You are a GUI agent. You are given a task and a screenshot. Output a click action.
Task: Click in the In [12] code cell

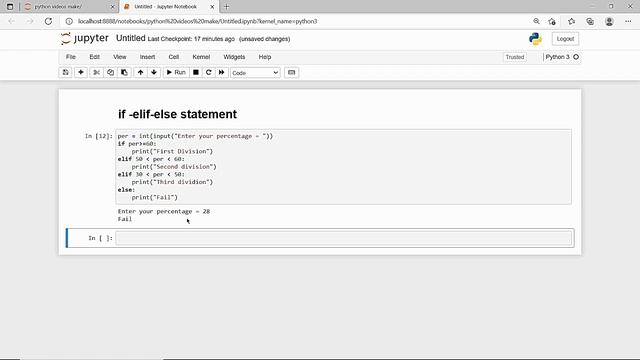(344, 167)
